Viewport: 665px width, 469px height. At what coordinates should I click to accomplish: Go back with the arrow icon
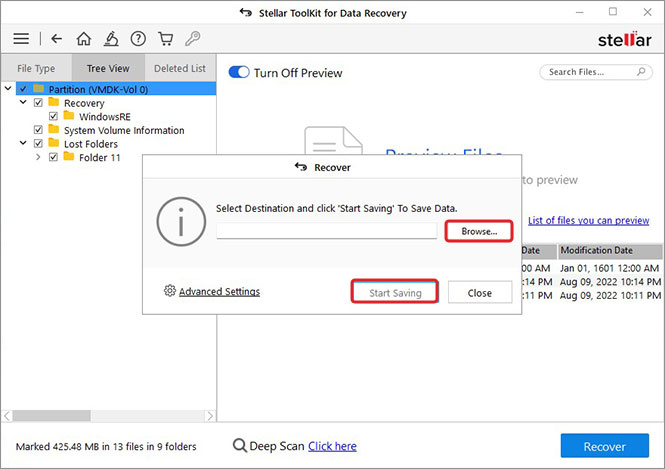56,39
